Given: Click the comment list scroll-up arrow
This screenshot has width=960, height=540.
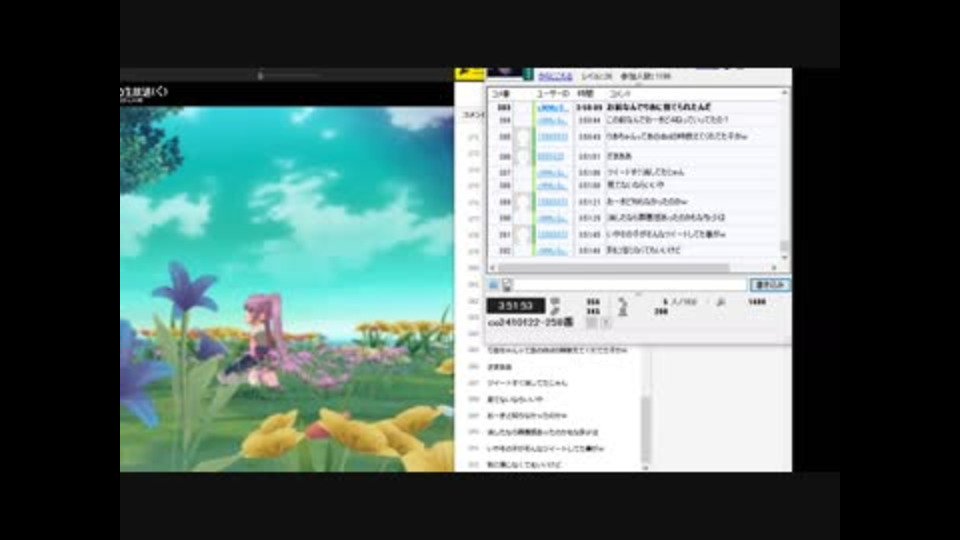Looking at the screenshot, I should point(784,93).
